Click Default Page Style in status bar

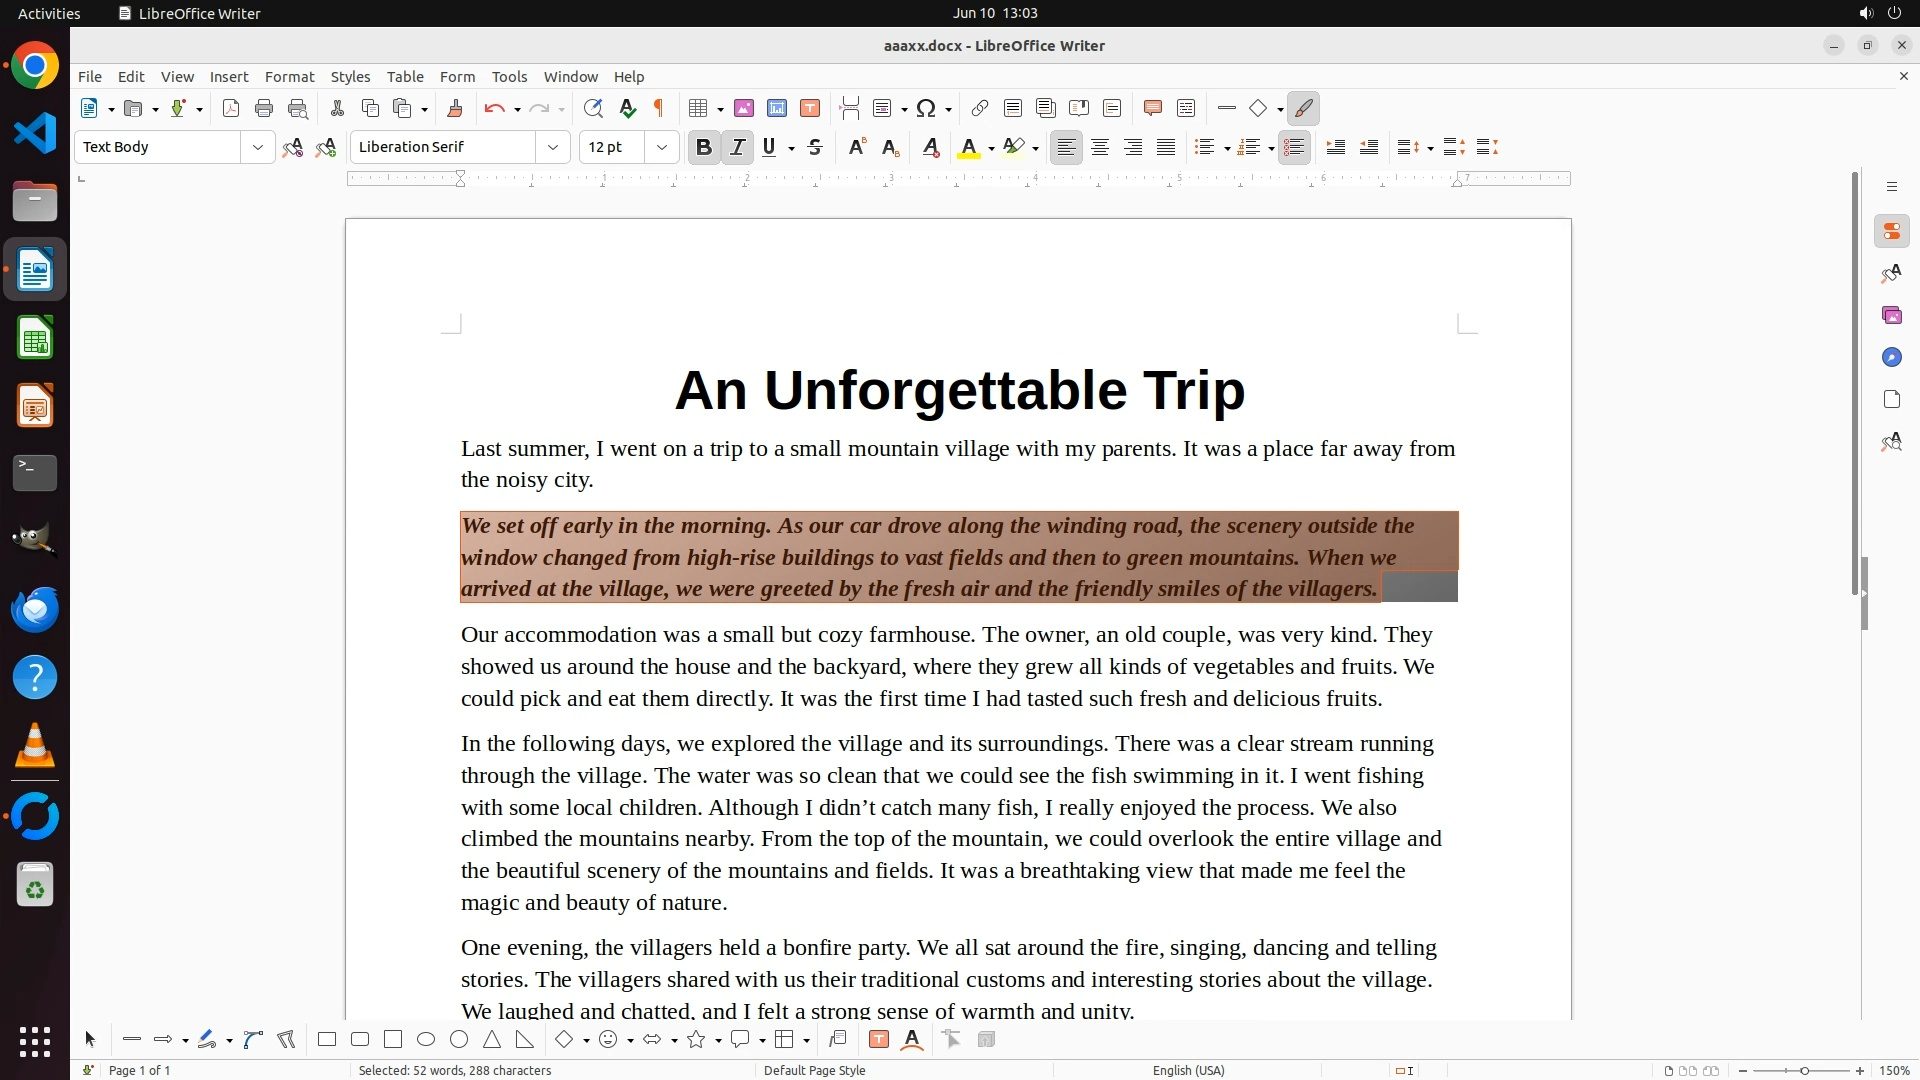(x=814, y=1070)
